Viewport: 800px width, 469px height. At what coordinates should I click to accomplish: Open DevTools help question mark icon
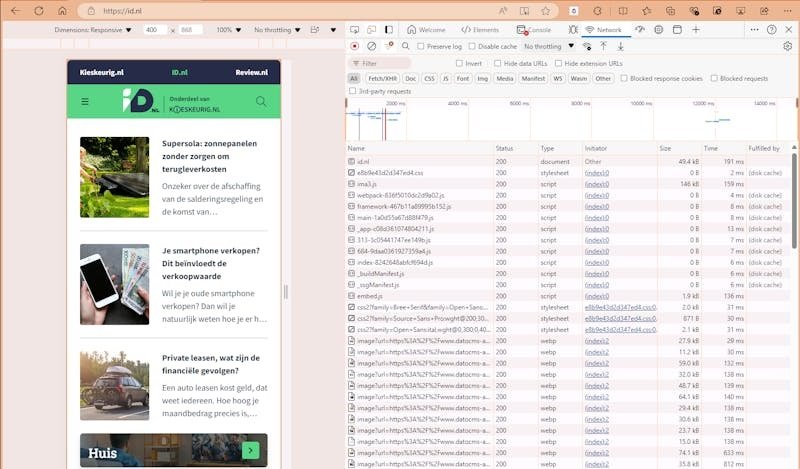click(772, 30)
